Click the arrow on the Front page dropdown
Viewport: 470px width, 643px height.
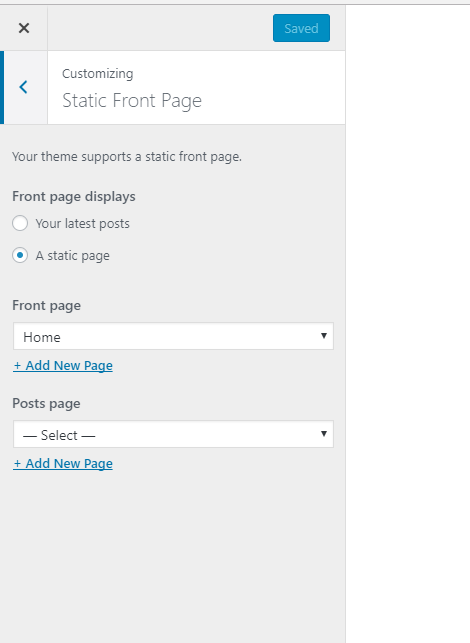tap(324, 336)
